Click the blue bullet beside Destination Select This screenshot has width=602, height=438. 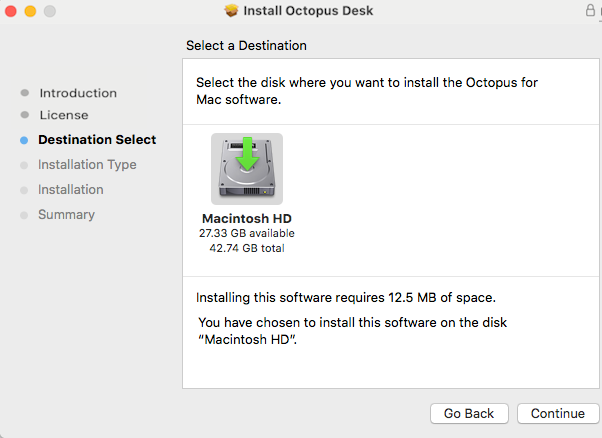[x=24, y=140]
